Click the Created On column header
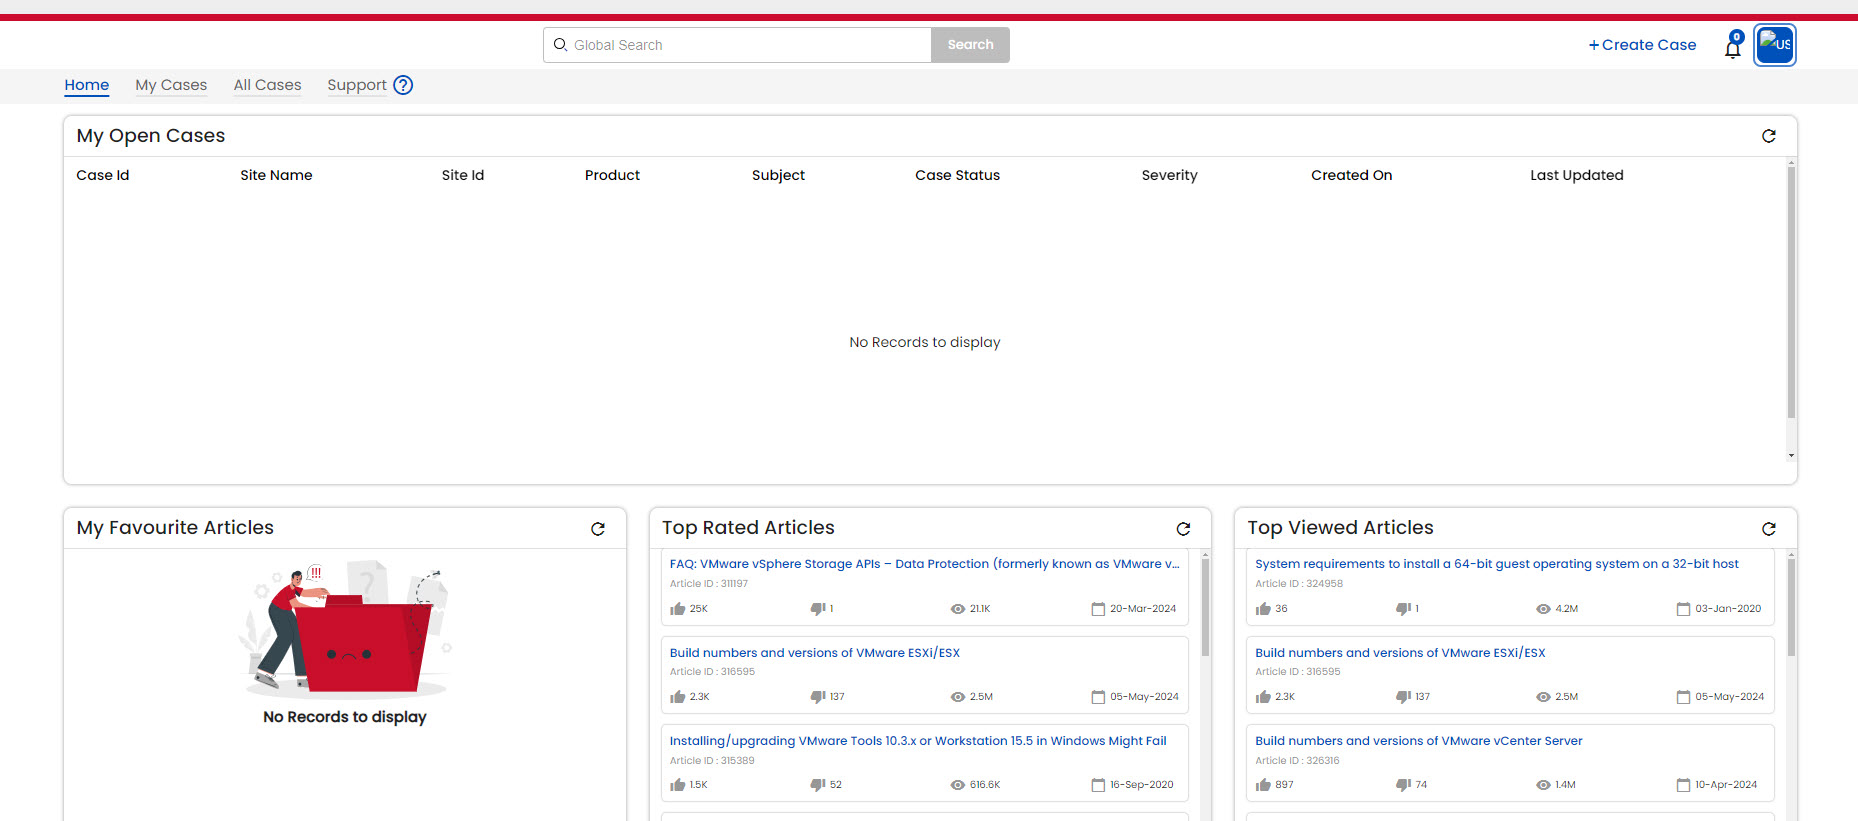The width and height of the screenshot is (1858, 821). [1351, 175]
